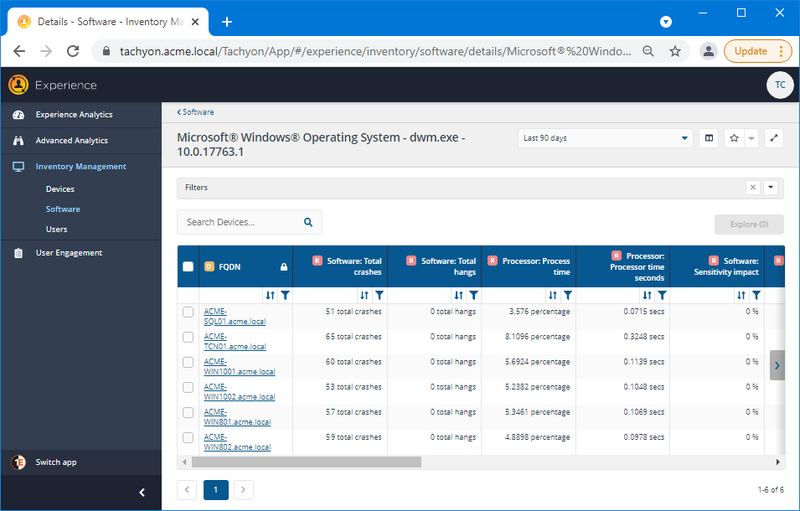This screenshot has height=511, width=800.
Task: Filter the Software: Total crashes column
Action: (379, 295)
